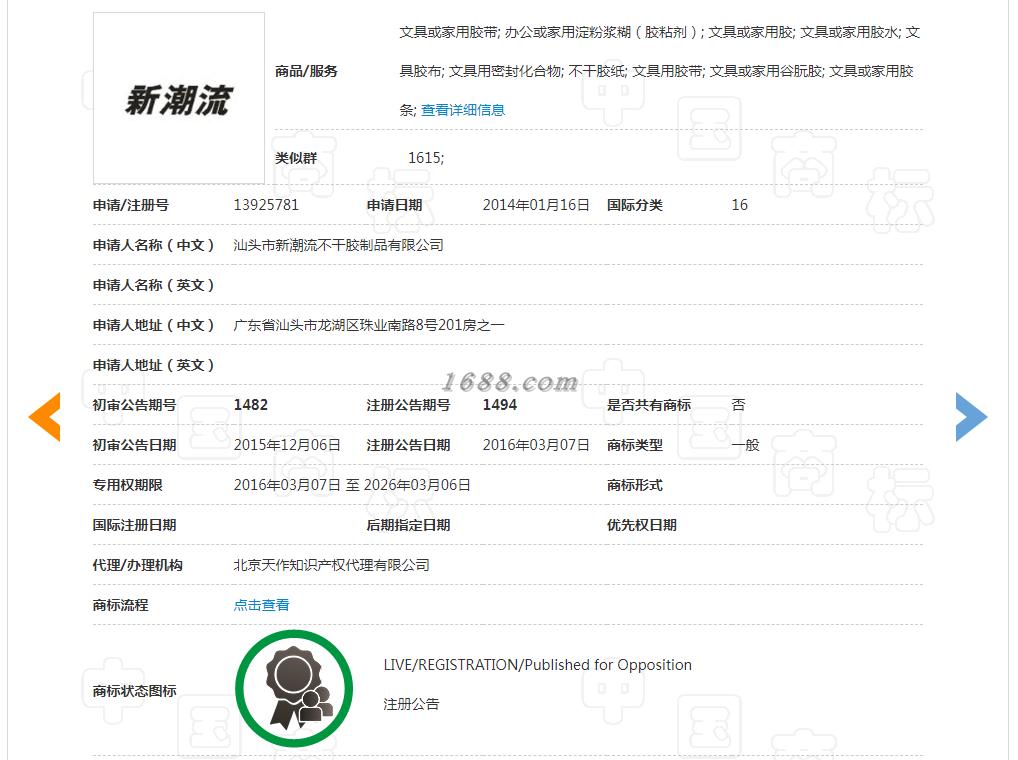Screen dimensions: 1018x760
Task: Select 注册公告 status text
Action: 411,704
